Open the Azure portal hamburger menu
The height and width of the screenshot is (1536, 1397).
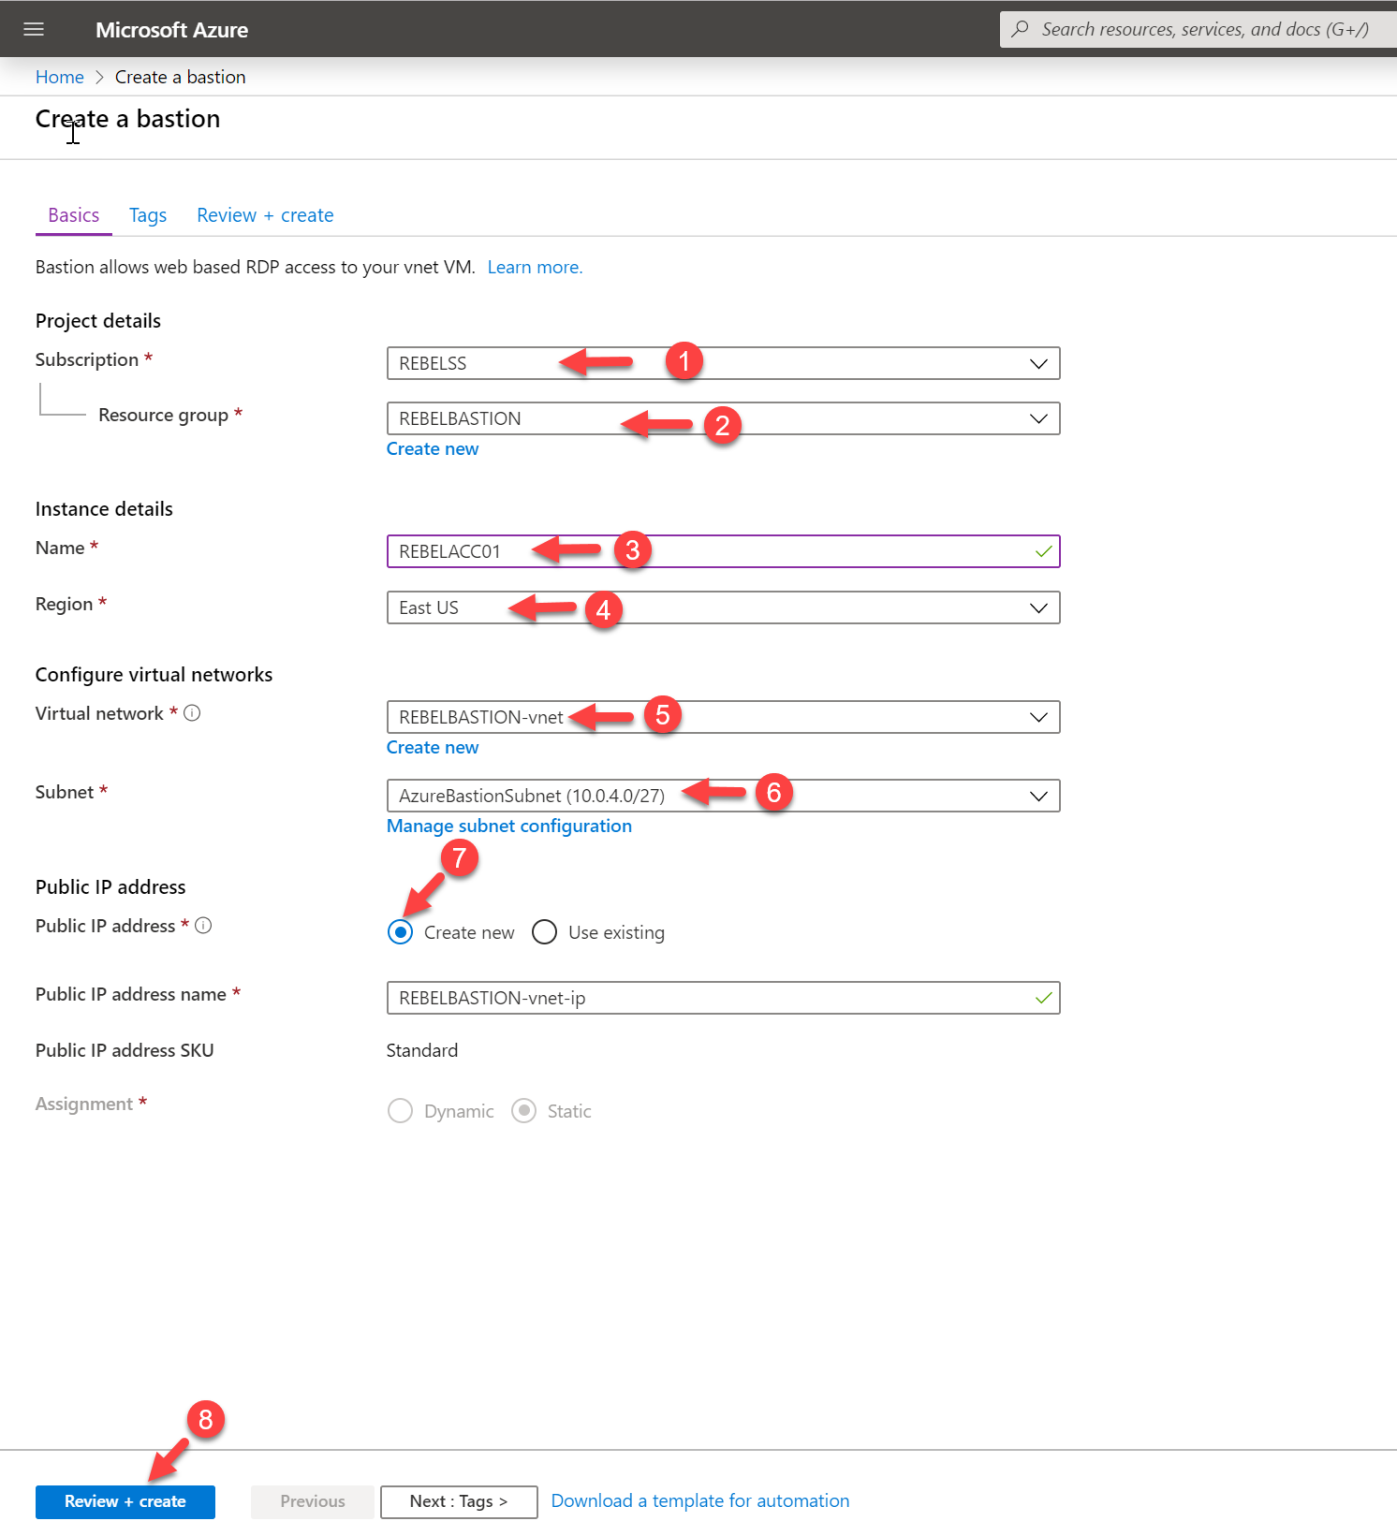click(x=33, y=28)
